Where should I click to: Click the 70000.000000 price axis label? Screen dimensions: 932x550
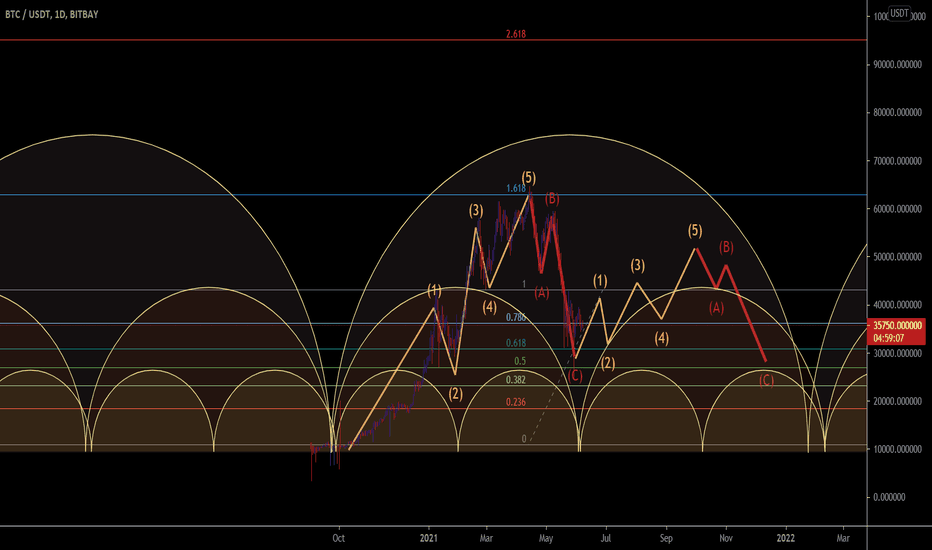pyautogui.click(x=898, y=161)
